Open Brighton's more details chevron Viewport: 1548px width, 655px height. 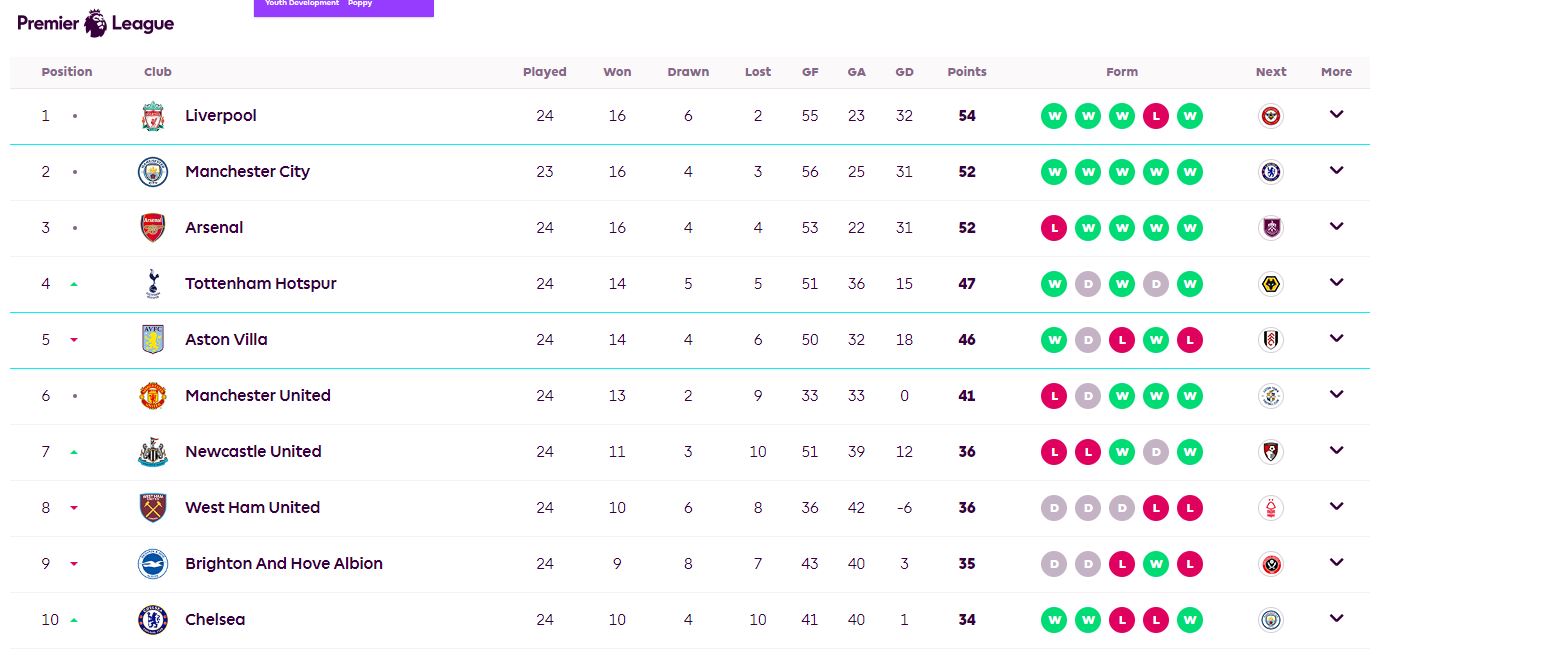point(1336,563)
